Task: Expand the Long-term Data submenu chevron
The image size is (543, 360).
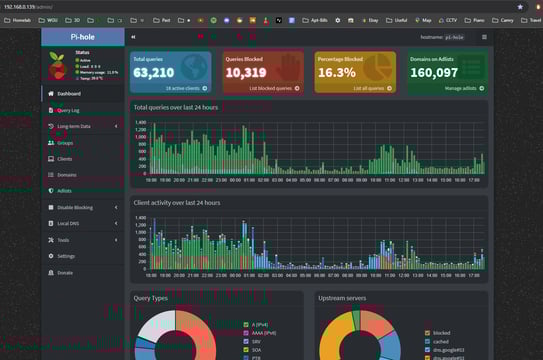Action: [116, 126]
